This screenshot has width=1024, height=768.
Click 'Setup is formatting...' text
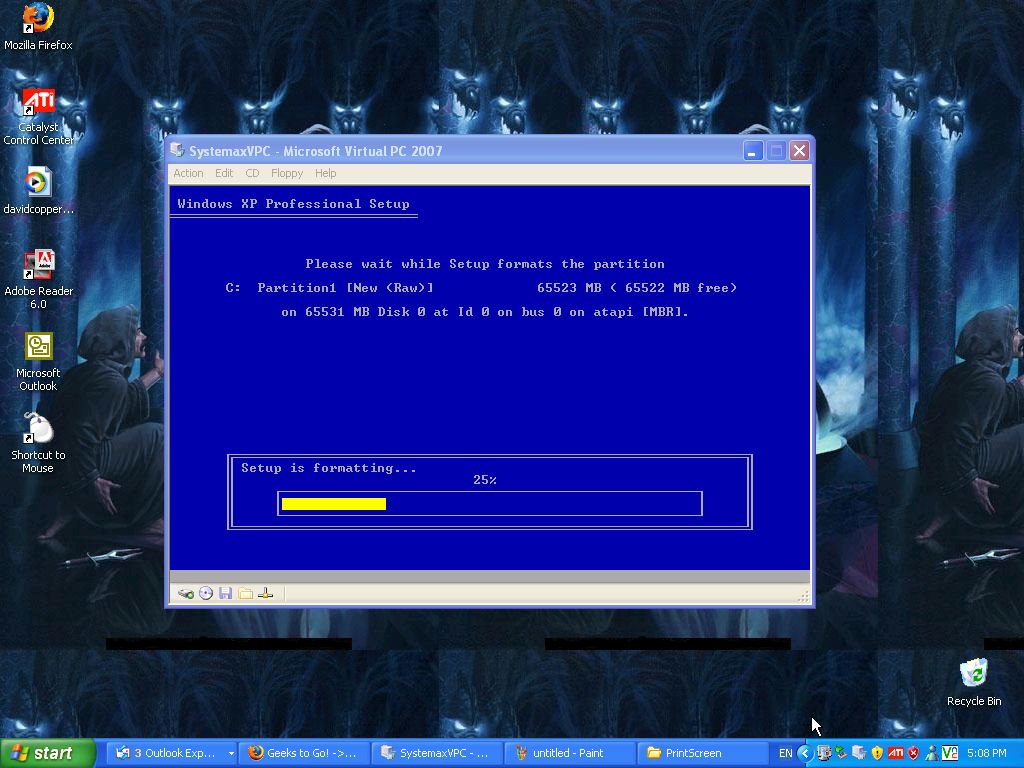coord(328,468)
